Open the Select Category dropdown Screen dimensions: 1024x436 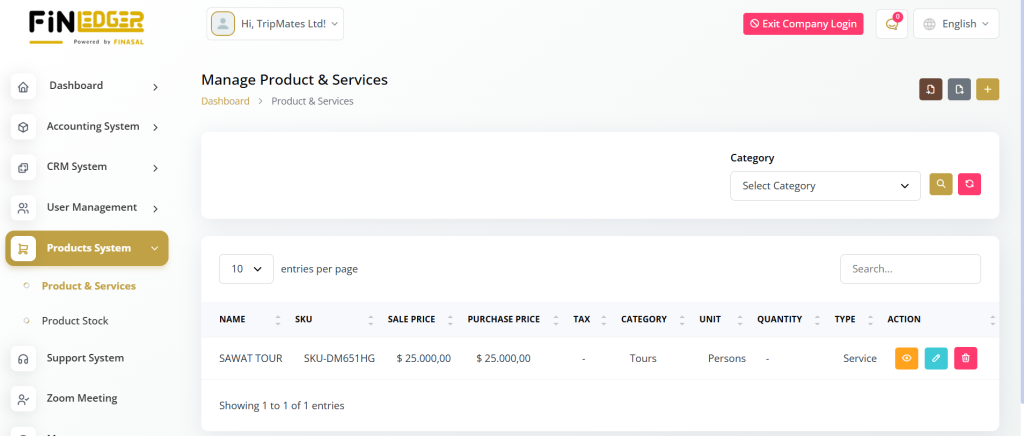pos(825,186)
